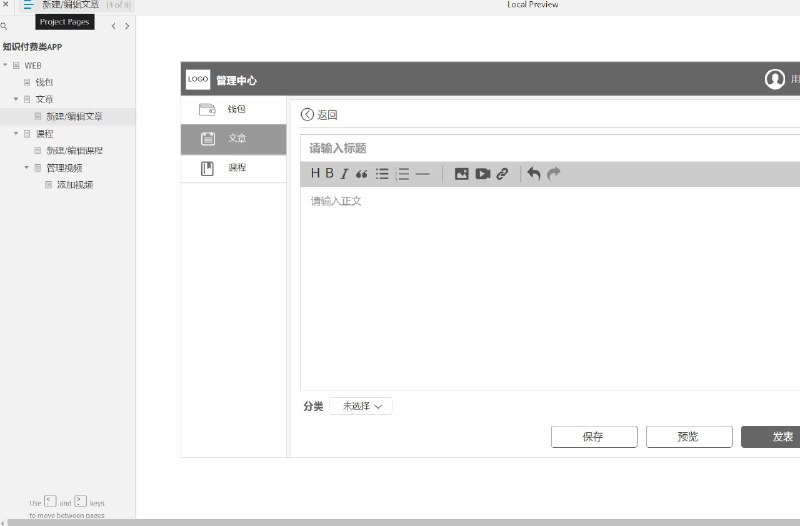The height and width of the screenshot is (526, 800).
Task: Apply heading format with H icon
Action: [315, 173]
